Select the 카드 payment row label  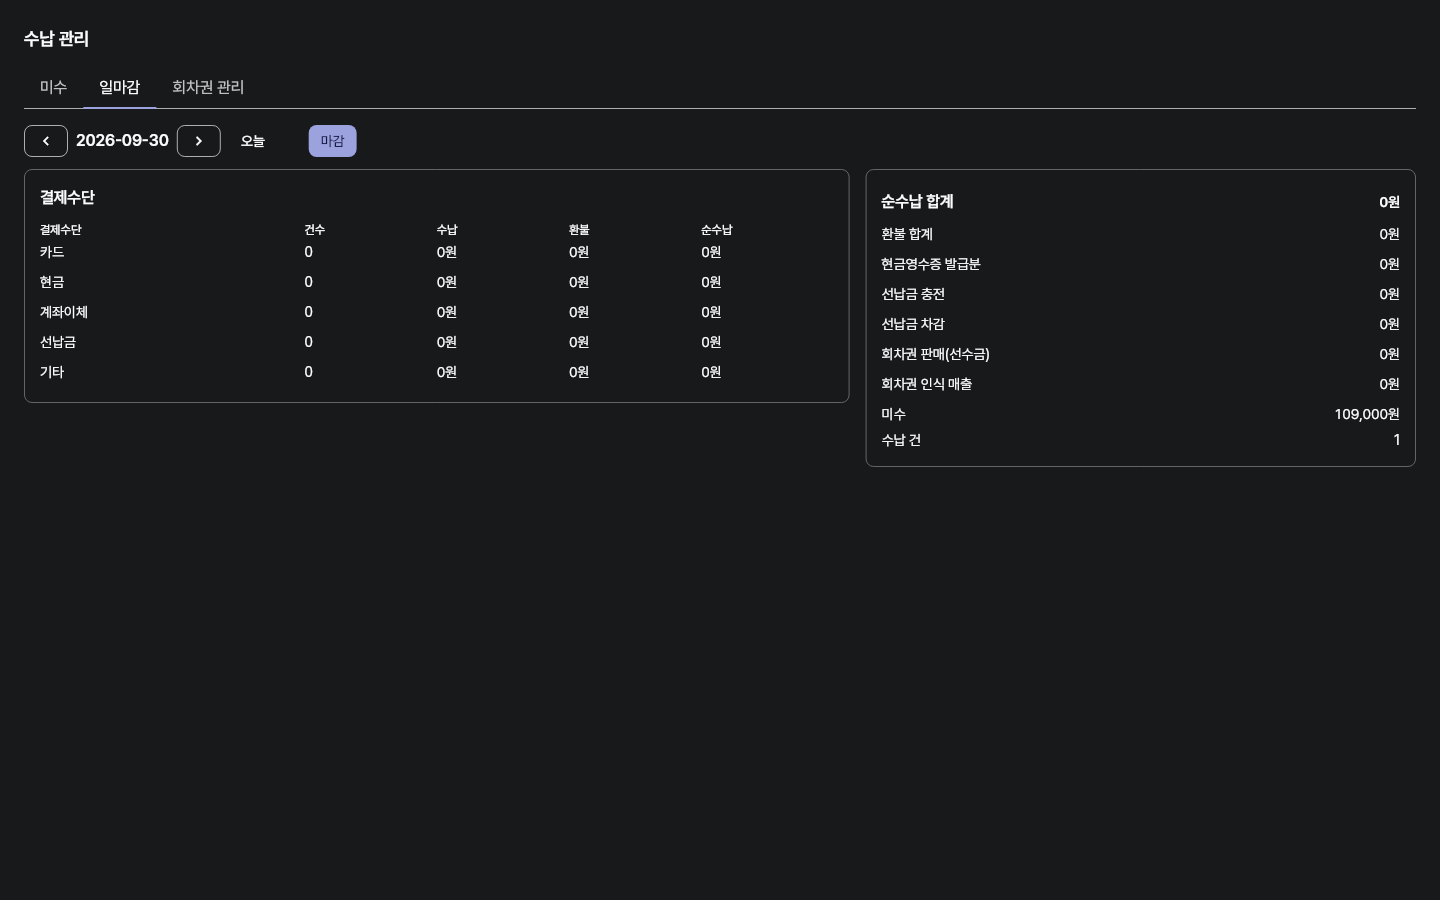[52, 252]
